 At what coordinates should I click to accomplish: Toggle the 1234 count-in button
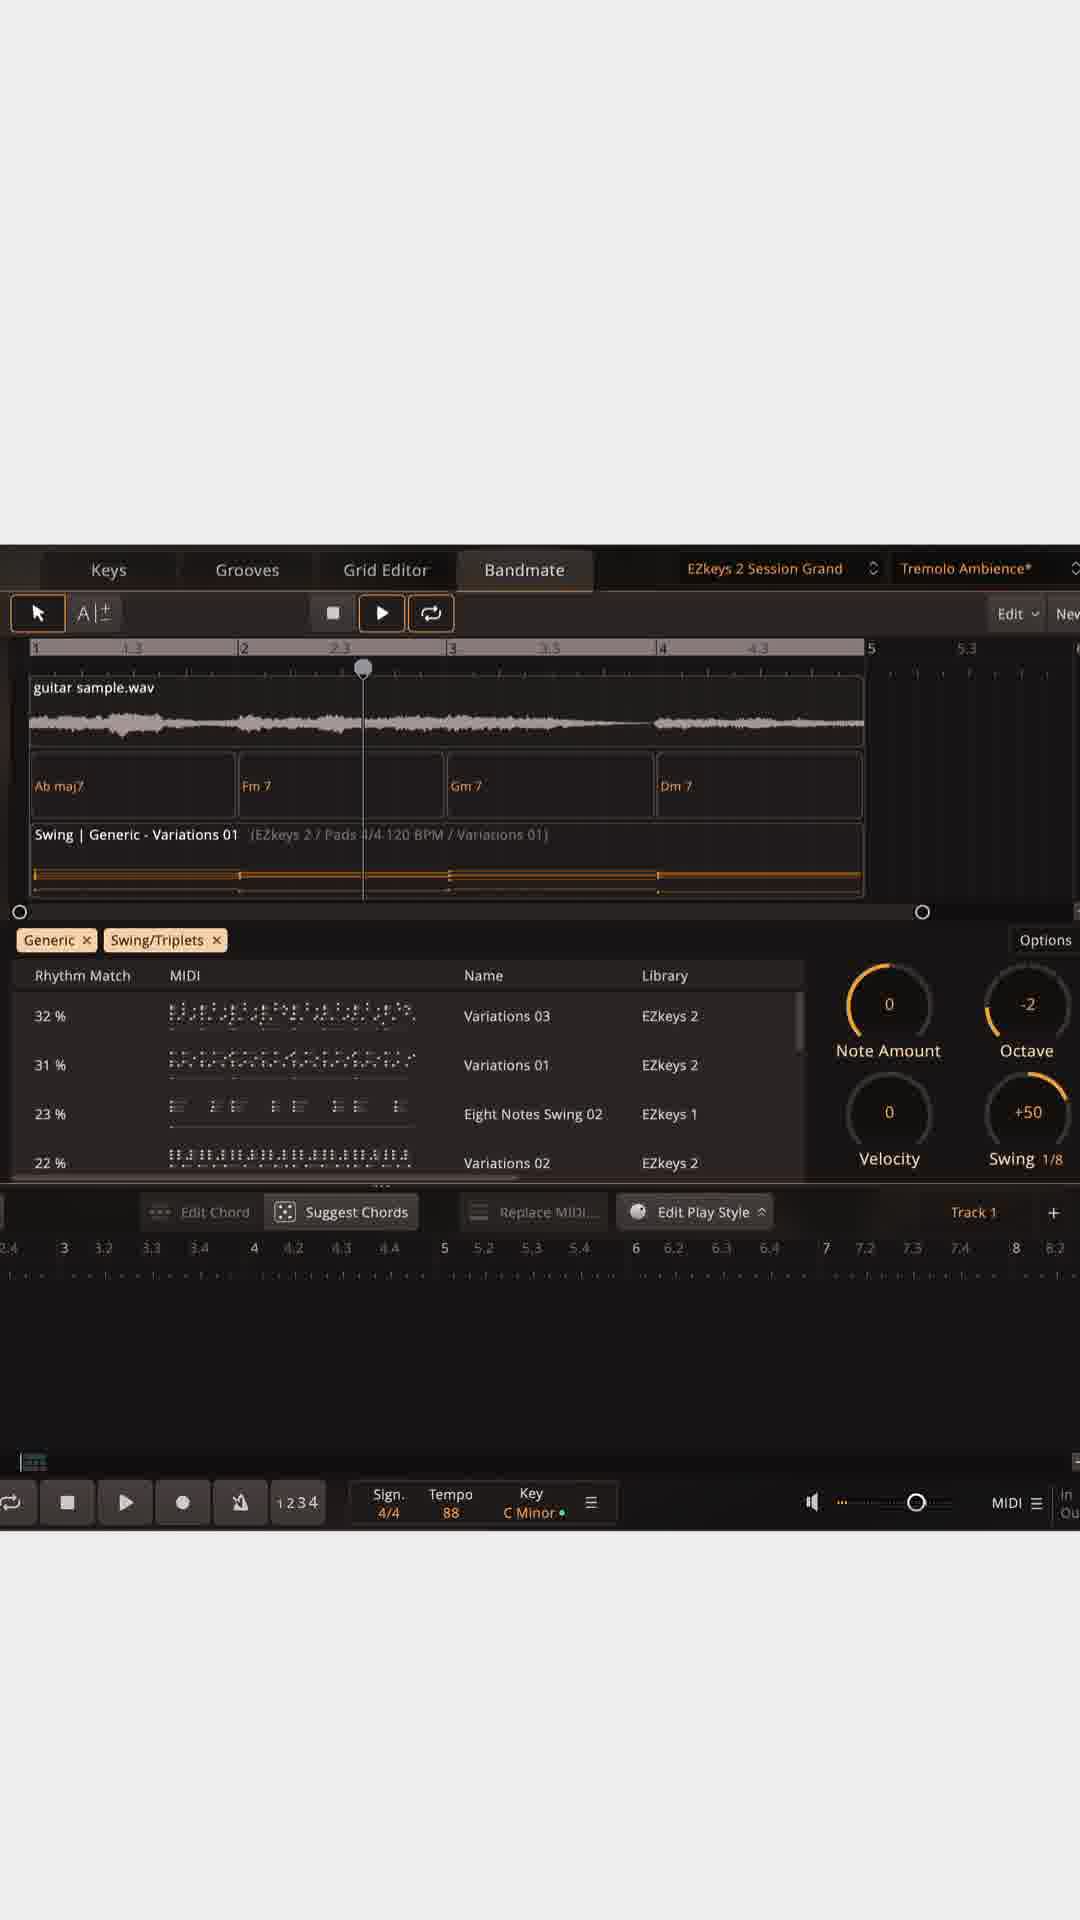point(298,1502)
